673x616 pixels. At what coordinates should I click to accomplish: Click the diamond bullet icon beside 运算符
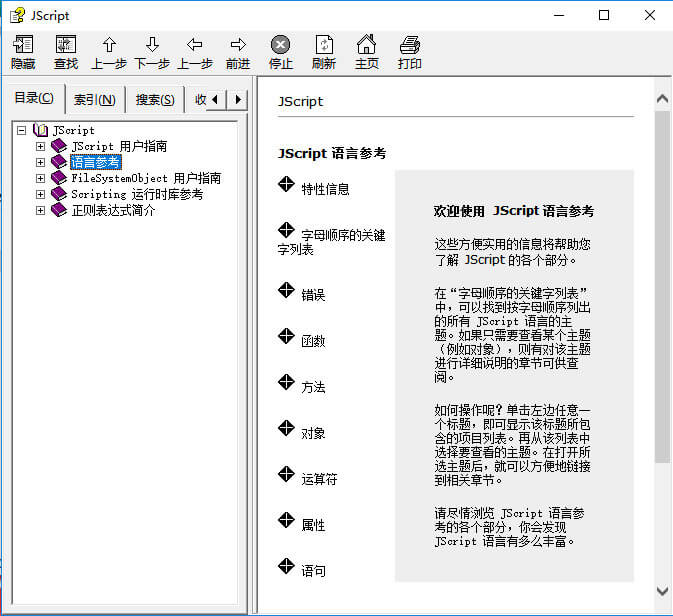coord(286,474)
